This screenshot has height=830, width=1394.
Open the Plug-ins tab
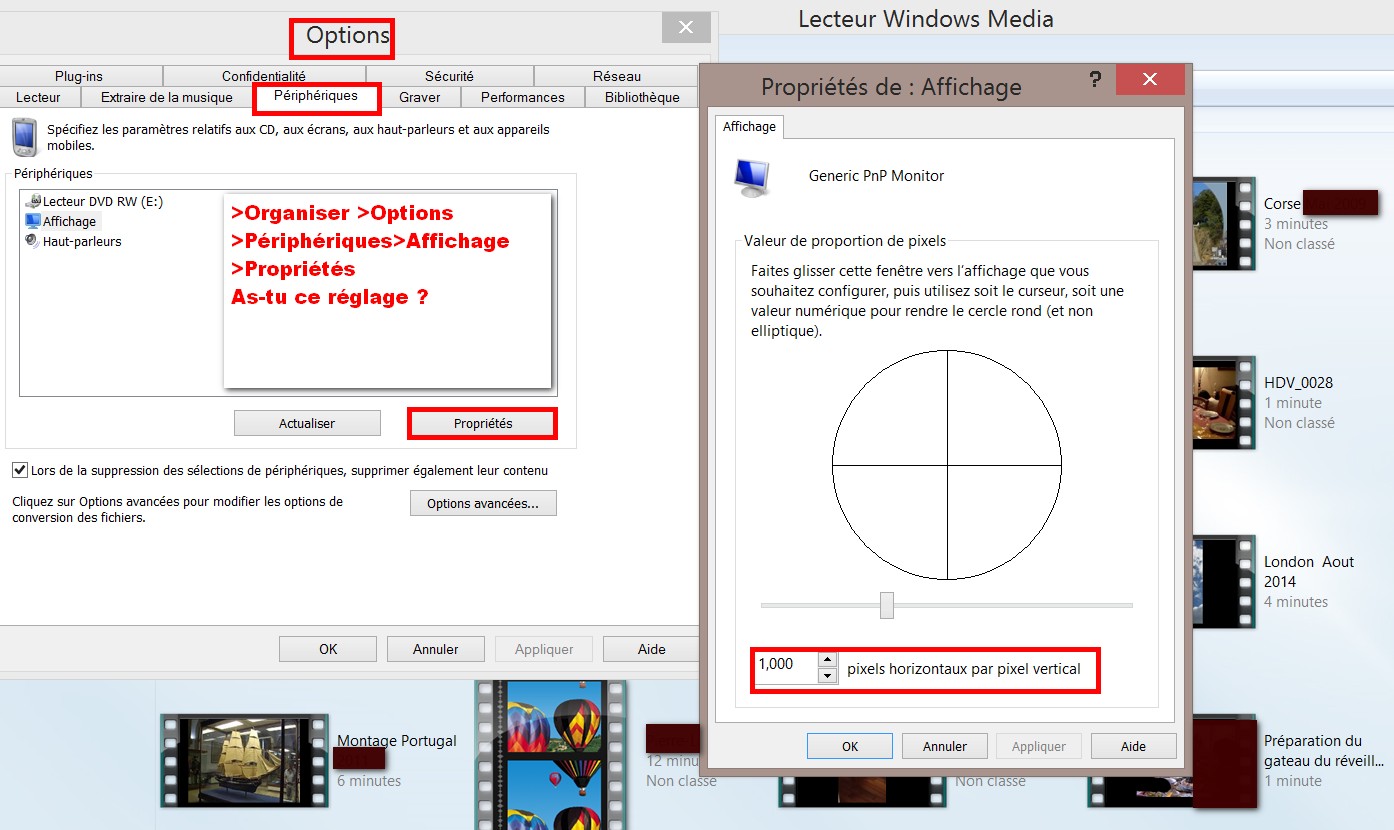[79, 76]
